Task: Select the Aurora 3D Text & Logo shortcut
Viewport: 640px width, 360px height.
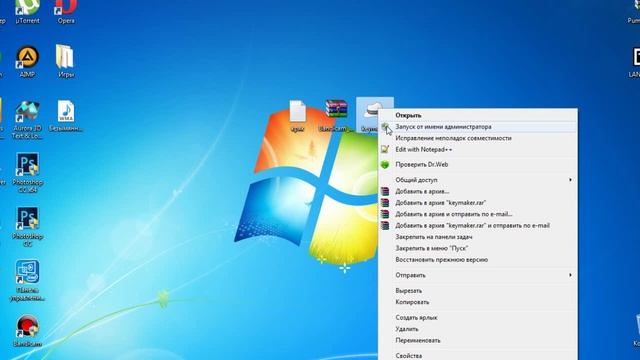Action: coord(27,120)
